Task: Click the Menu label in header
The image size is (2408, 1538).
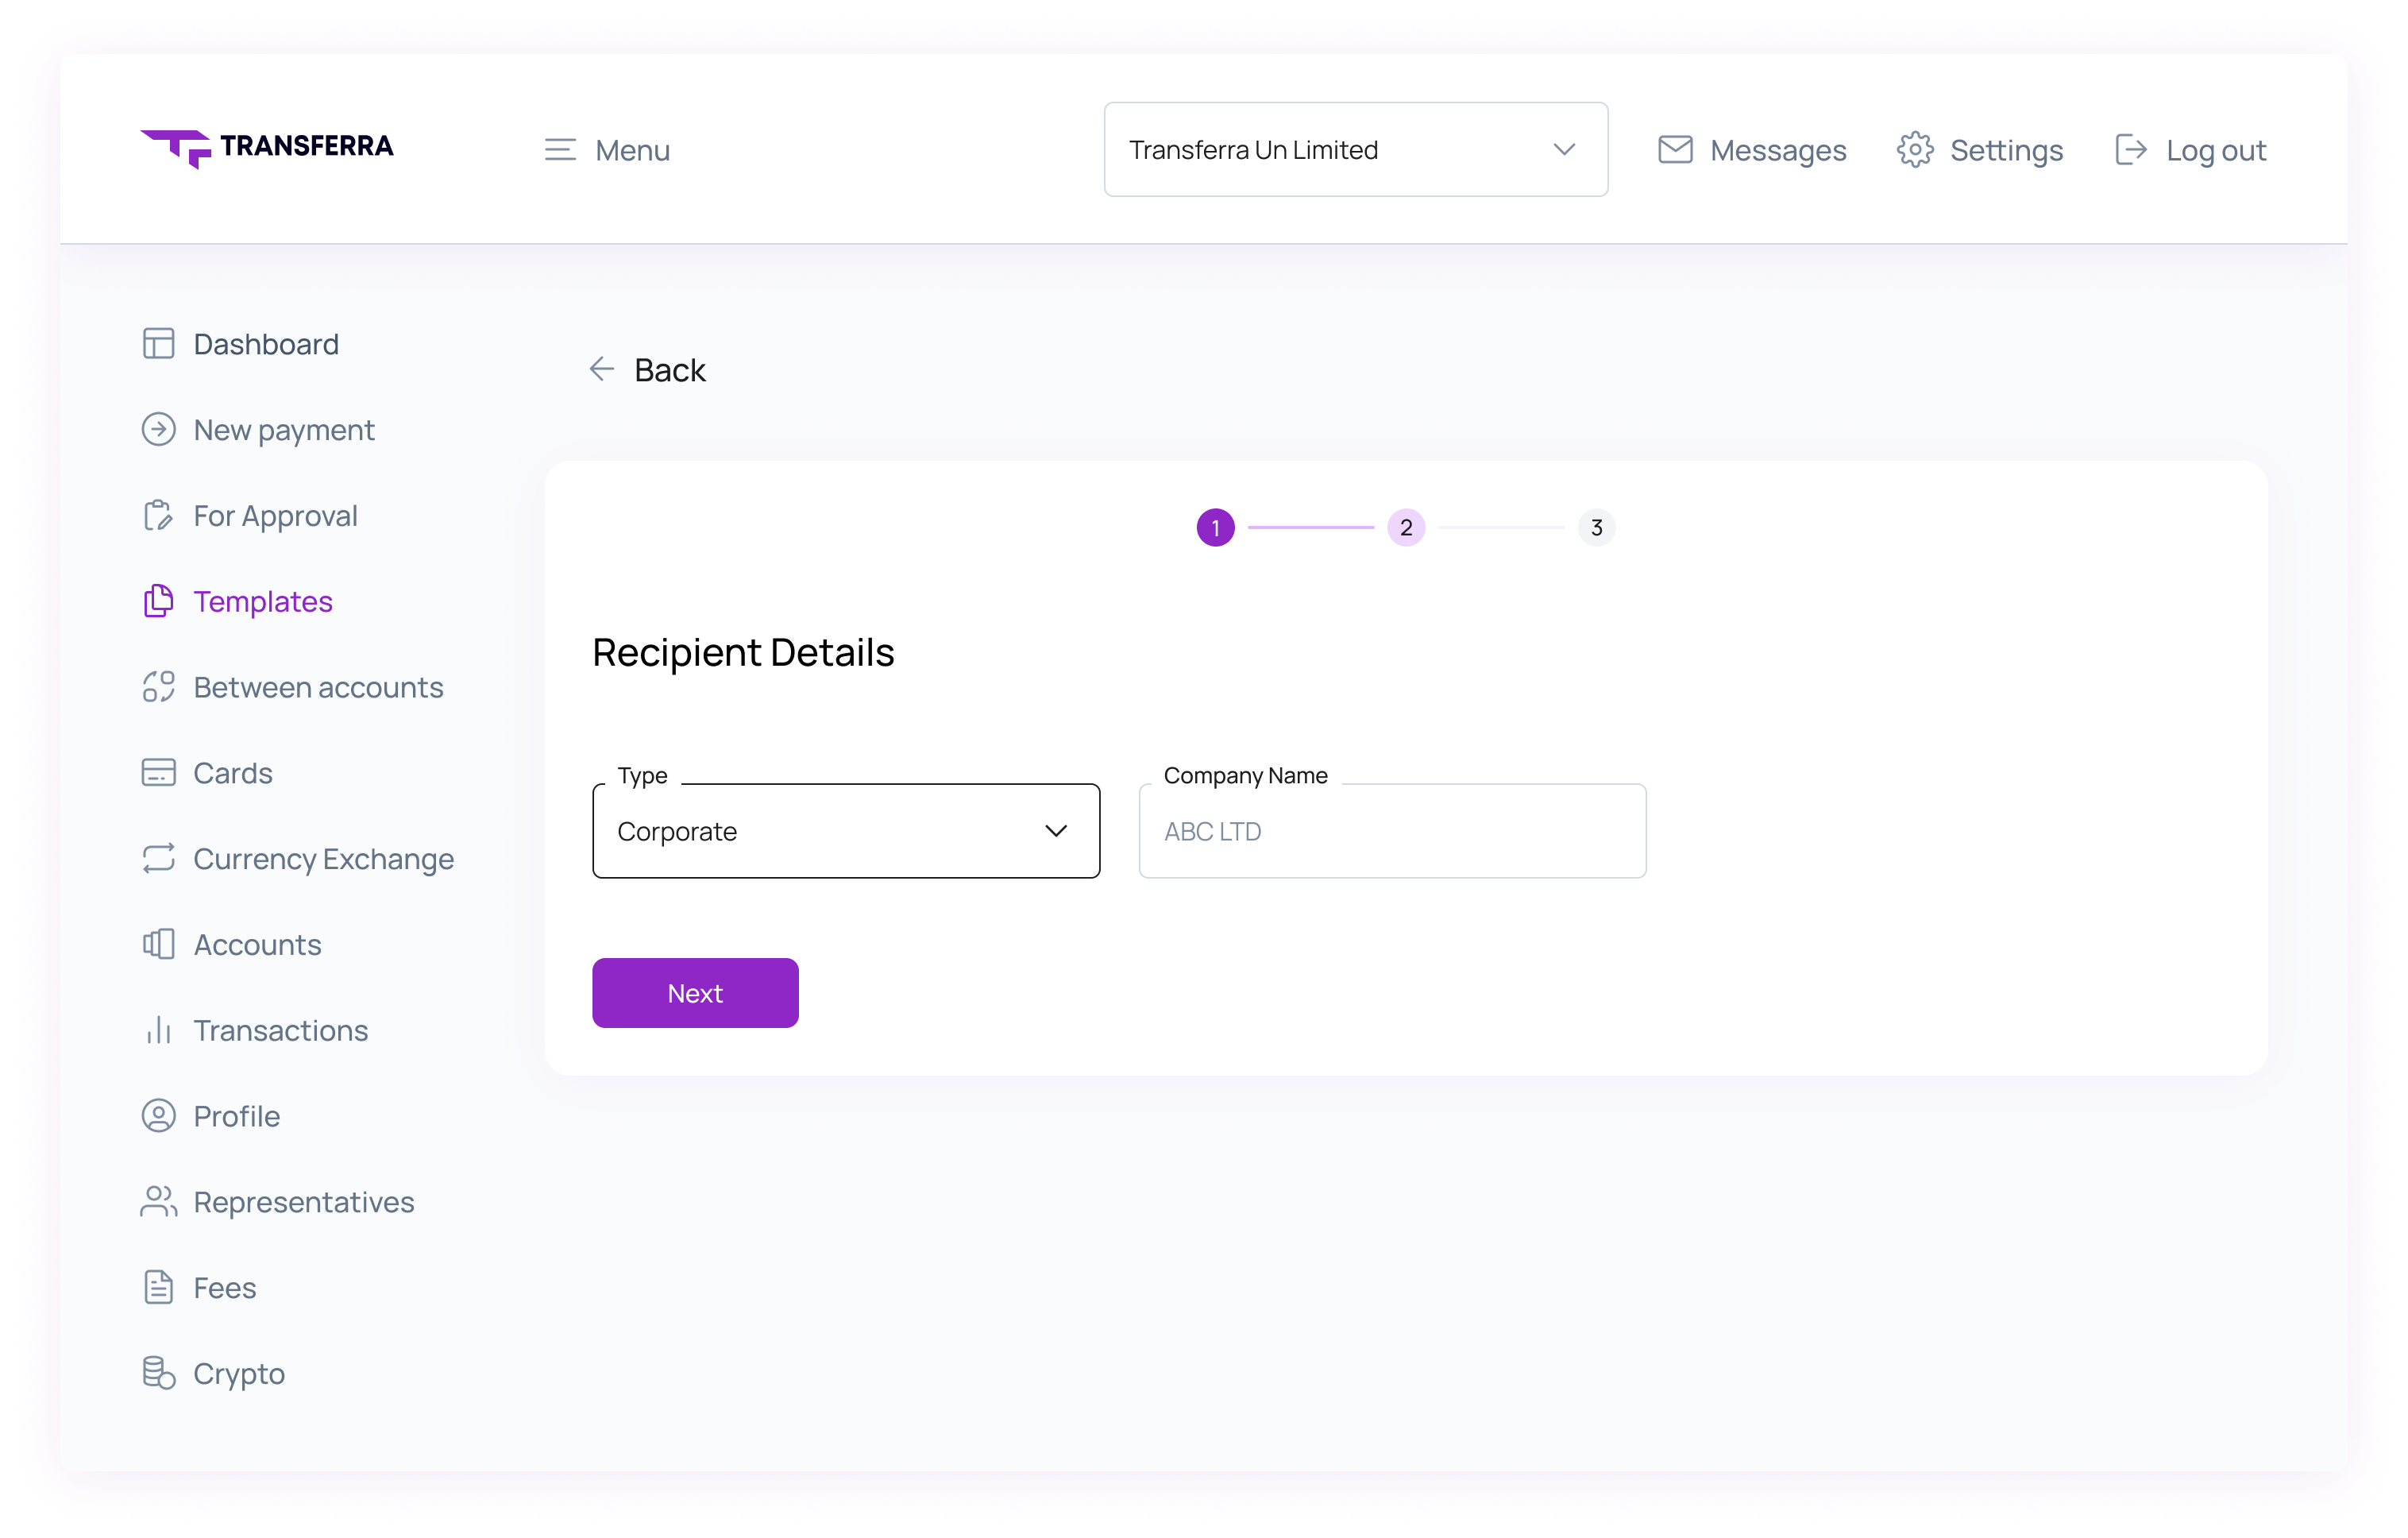Action: pyautogui.click(x=632, y=150)
